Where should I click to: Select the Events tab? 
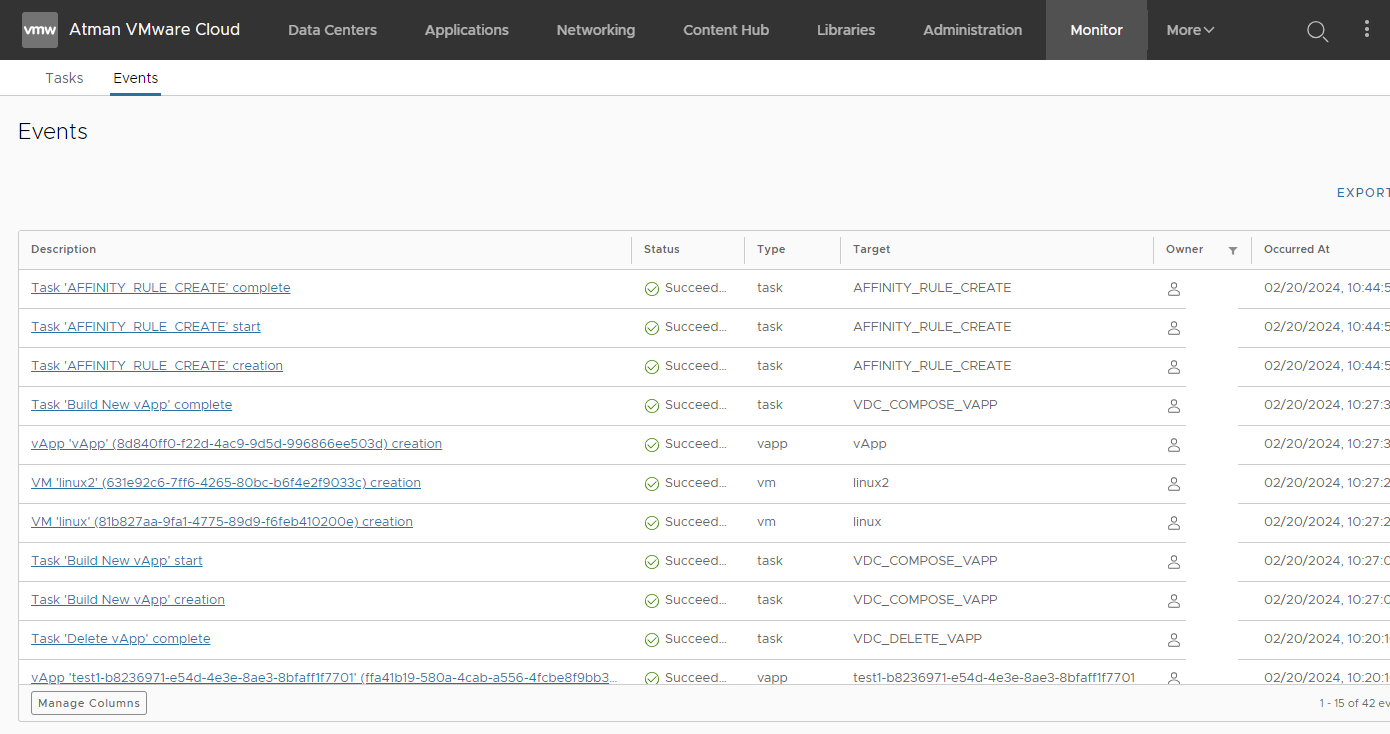[x=135, y=78]
